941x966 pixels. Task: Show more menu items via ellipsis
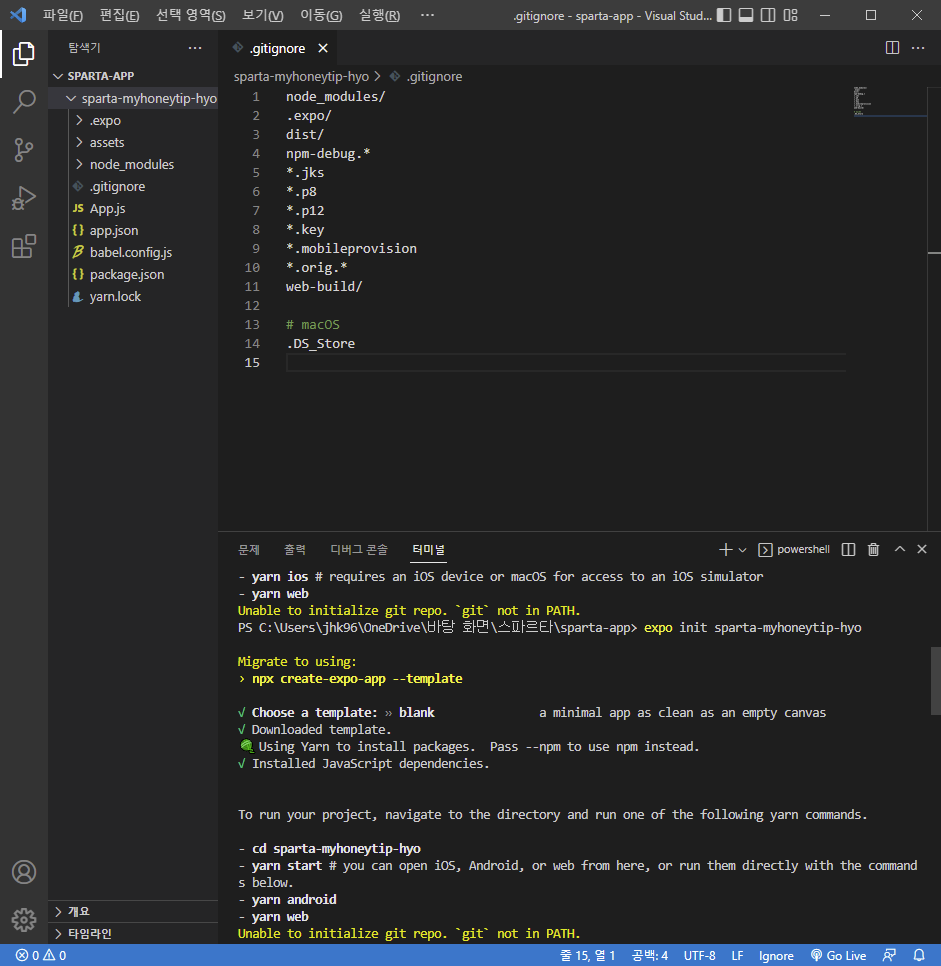tap(427, 15)
